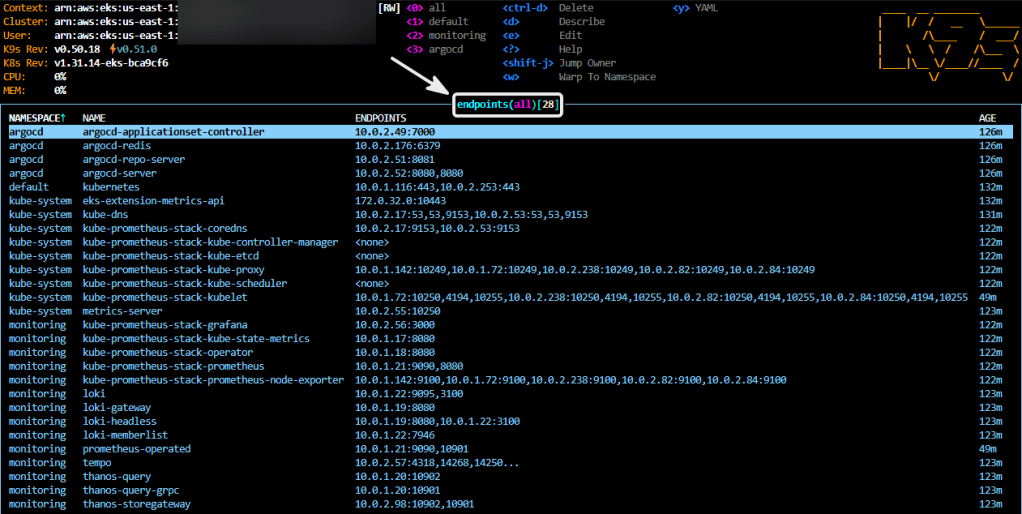Click kube-prometheus-stack-kubelet name
The image size is (1022, 514).
pyautogui.click(x=165, y=297)
